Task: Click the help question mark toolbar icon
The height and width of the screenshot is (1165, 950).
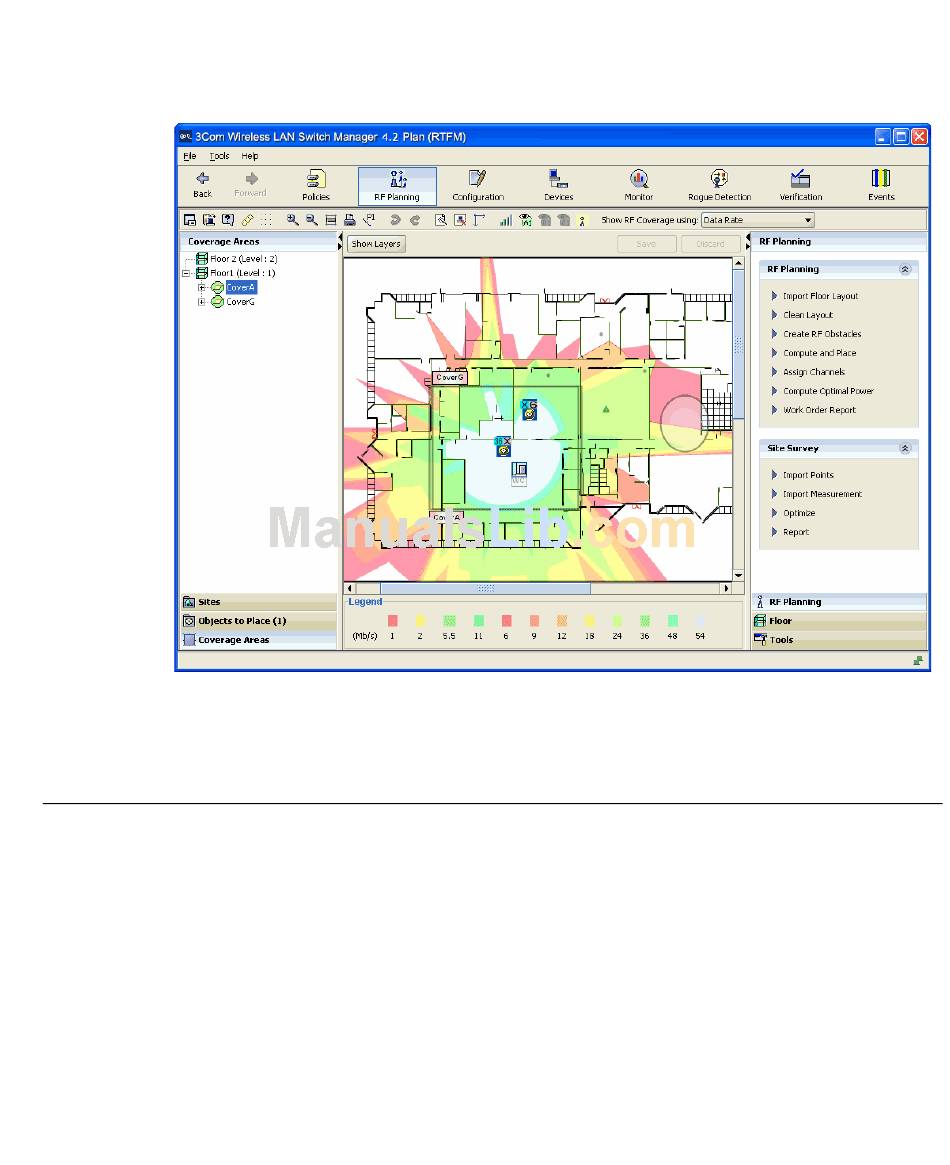Action: 228,220
